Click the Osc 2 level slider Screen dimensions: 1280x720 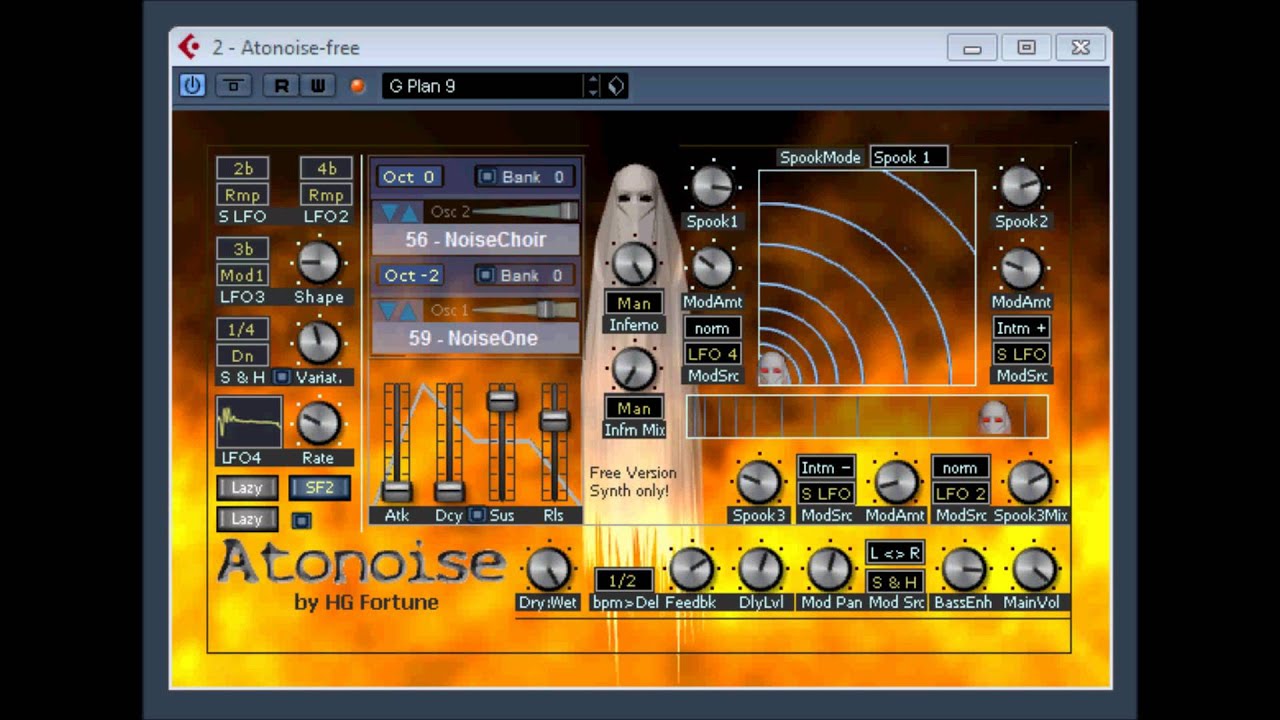[523, 212]
